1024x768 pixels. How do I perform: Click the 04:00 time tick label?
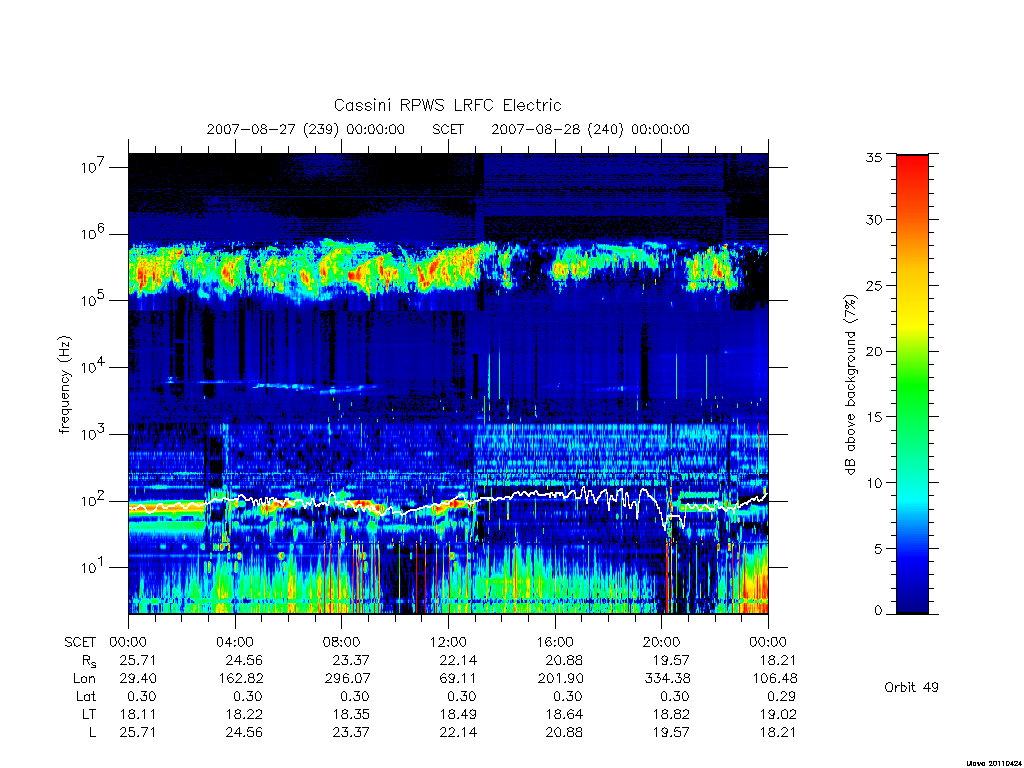pos(235,642)
